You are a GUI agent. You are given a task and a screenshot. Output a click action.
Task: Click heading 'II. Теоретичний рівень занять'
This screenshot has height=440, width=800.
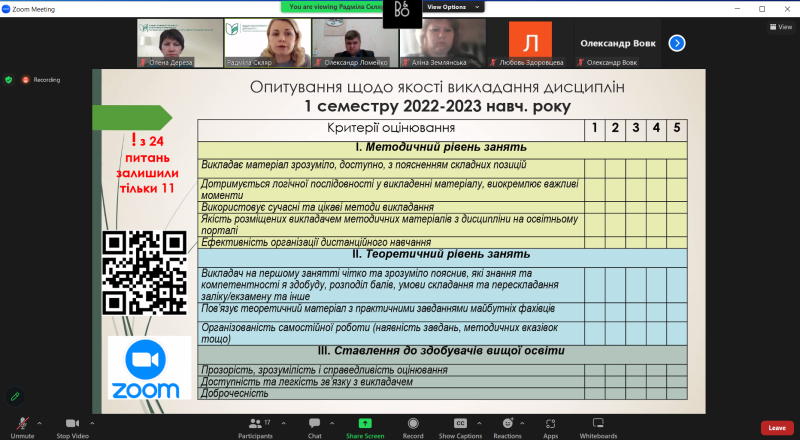coord(441,254)
